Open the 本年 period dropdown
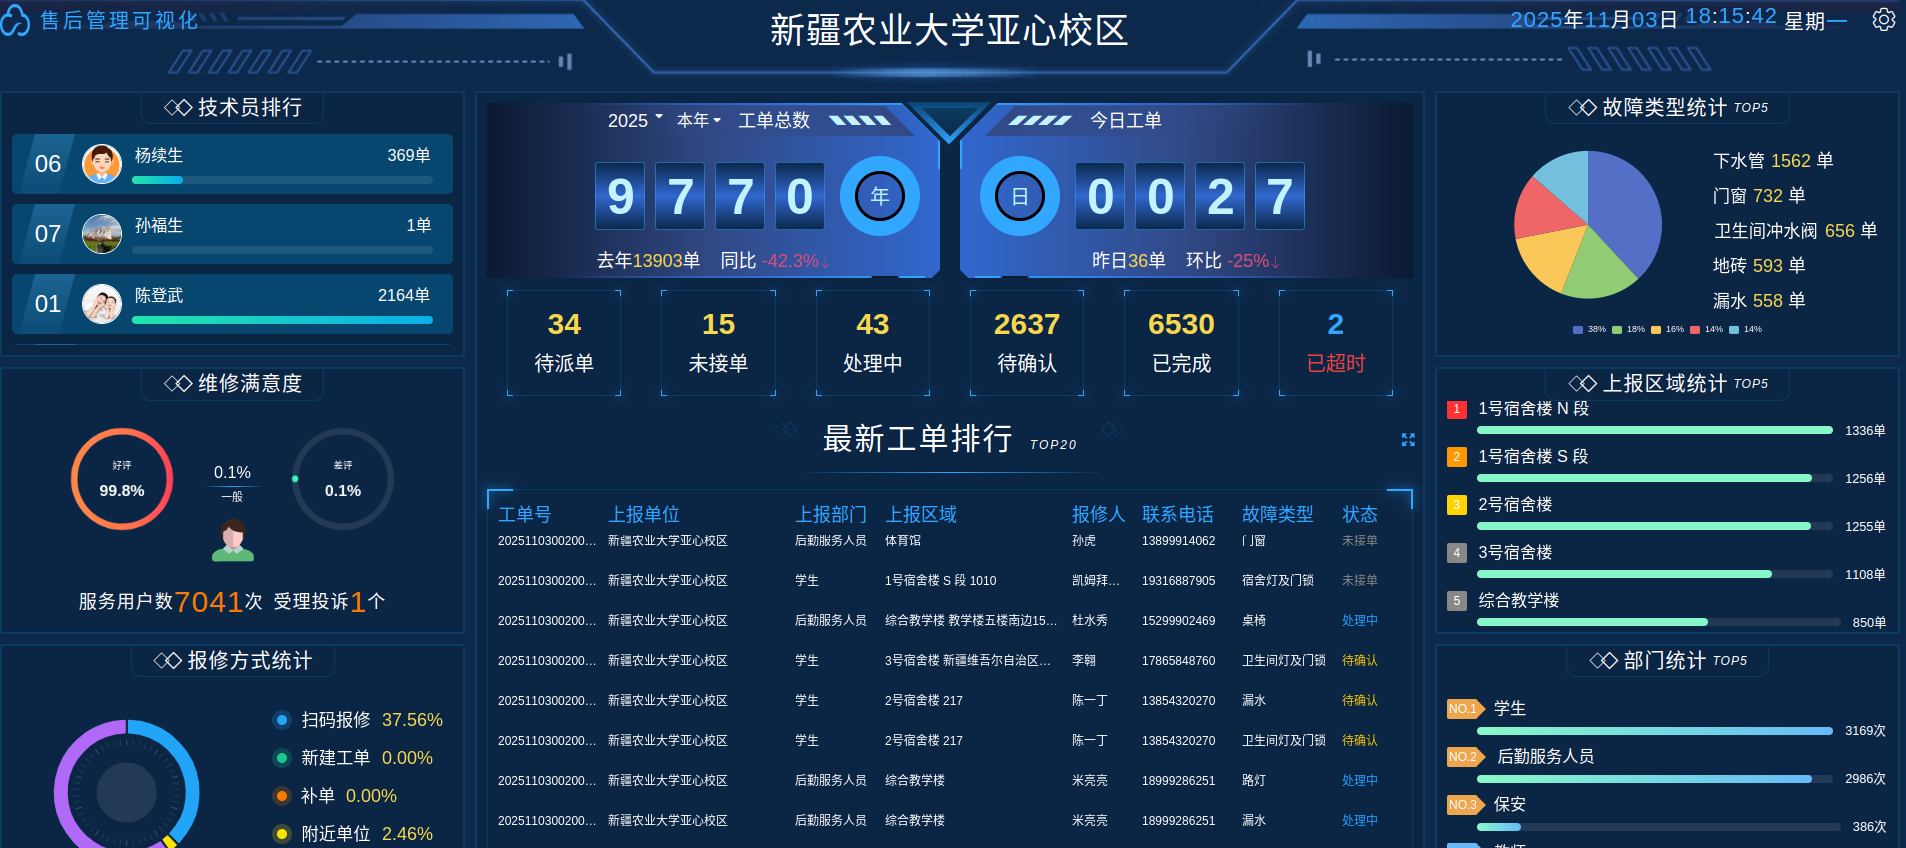 698,121
